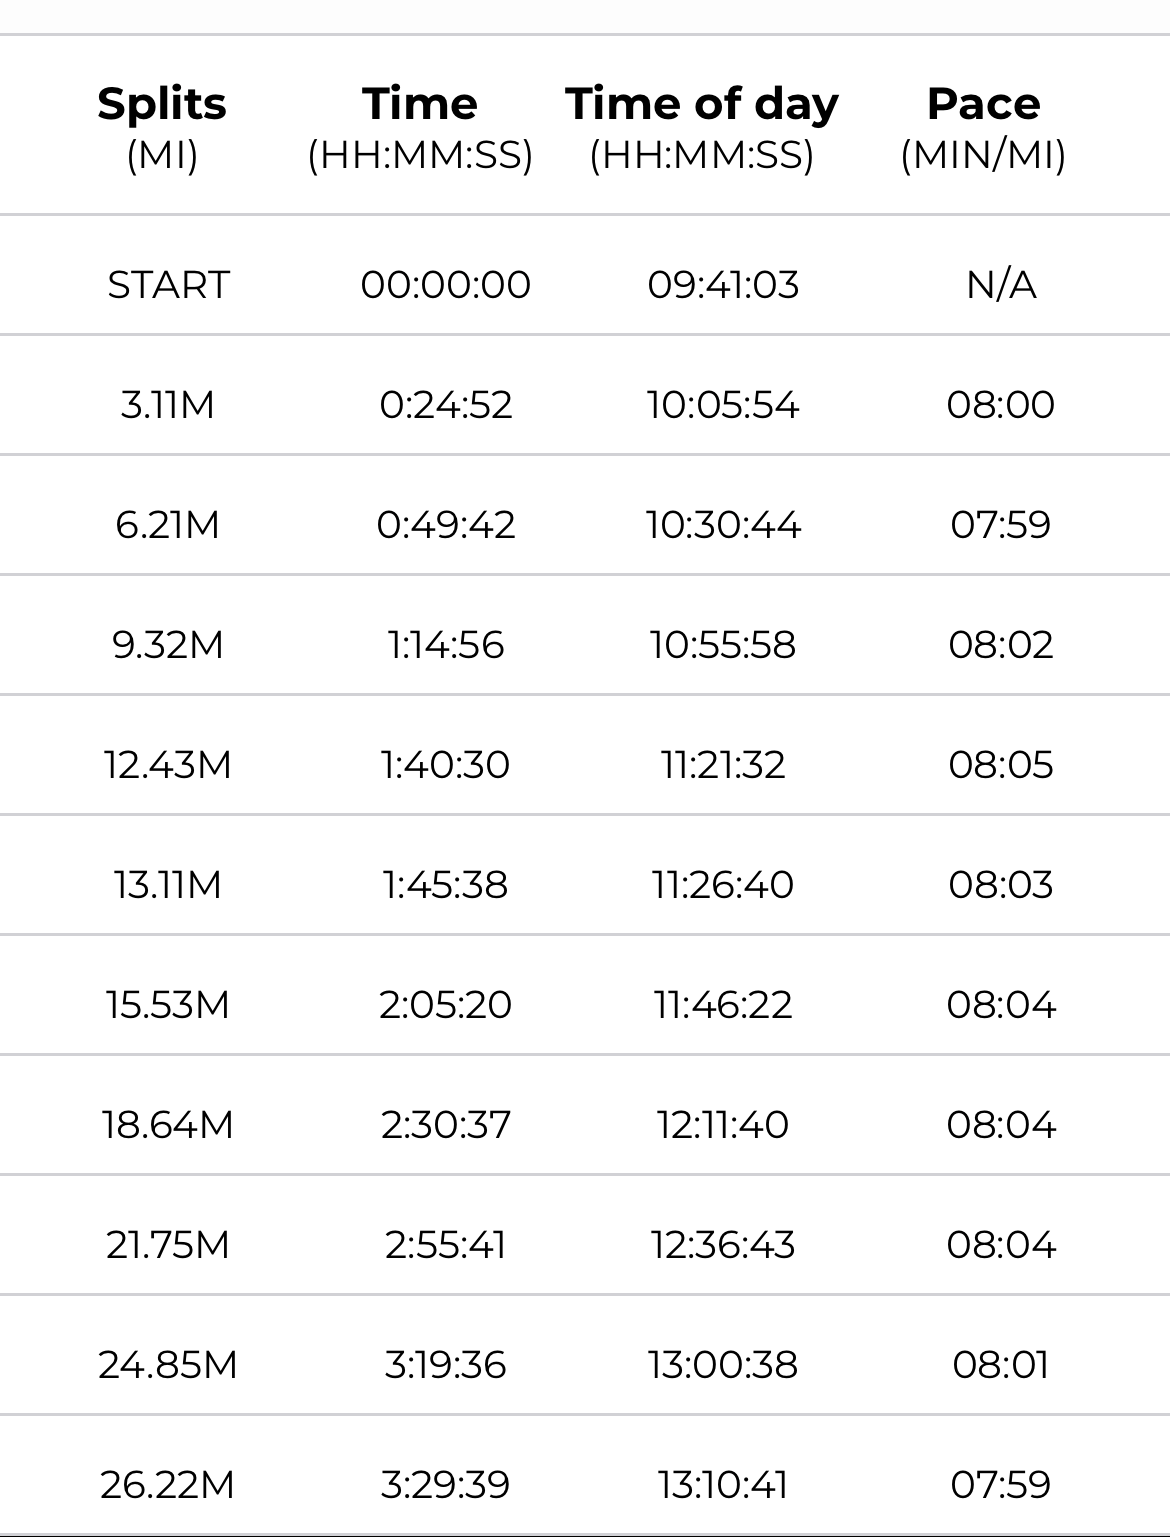Click time 2:05:20 in the 15.53M row
Image resolution: width=1170 pixels, height=1537 pixels.
coord(446,1005)
